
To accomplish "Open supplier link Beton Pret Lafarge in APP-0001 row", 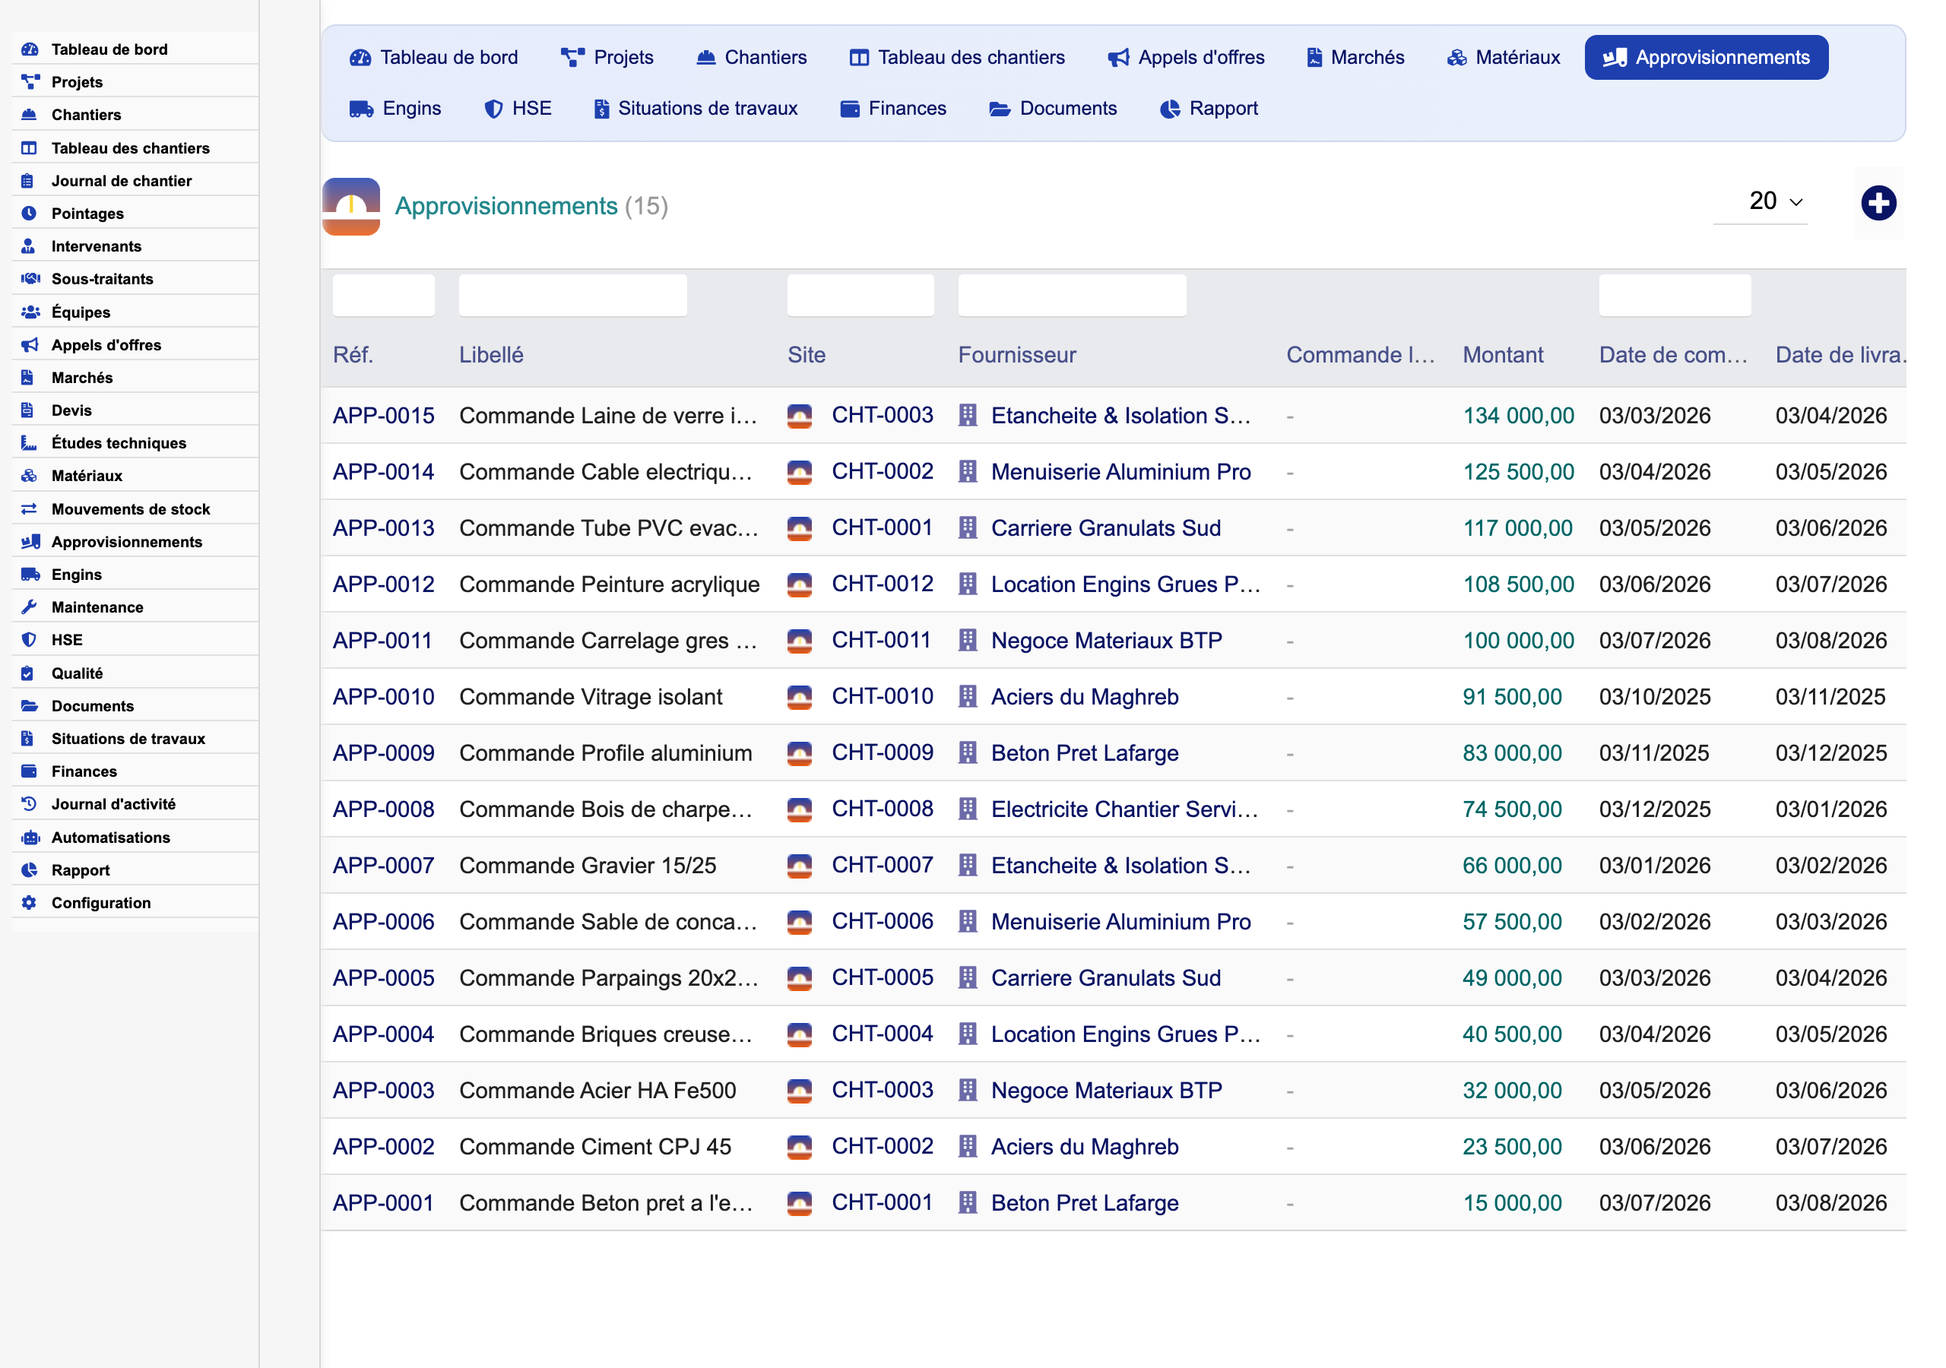I will click(1085, 1203).
